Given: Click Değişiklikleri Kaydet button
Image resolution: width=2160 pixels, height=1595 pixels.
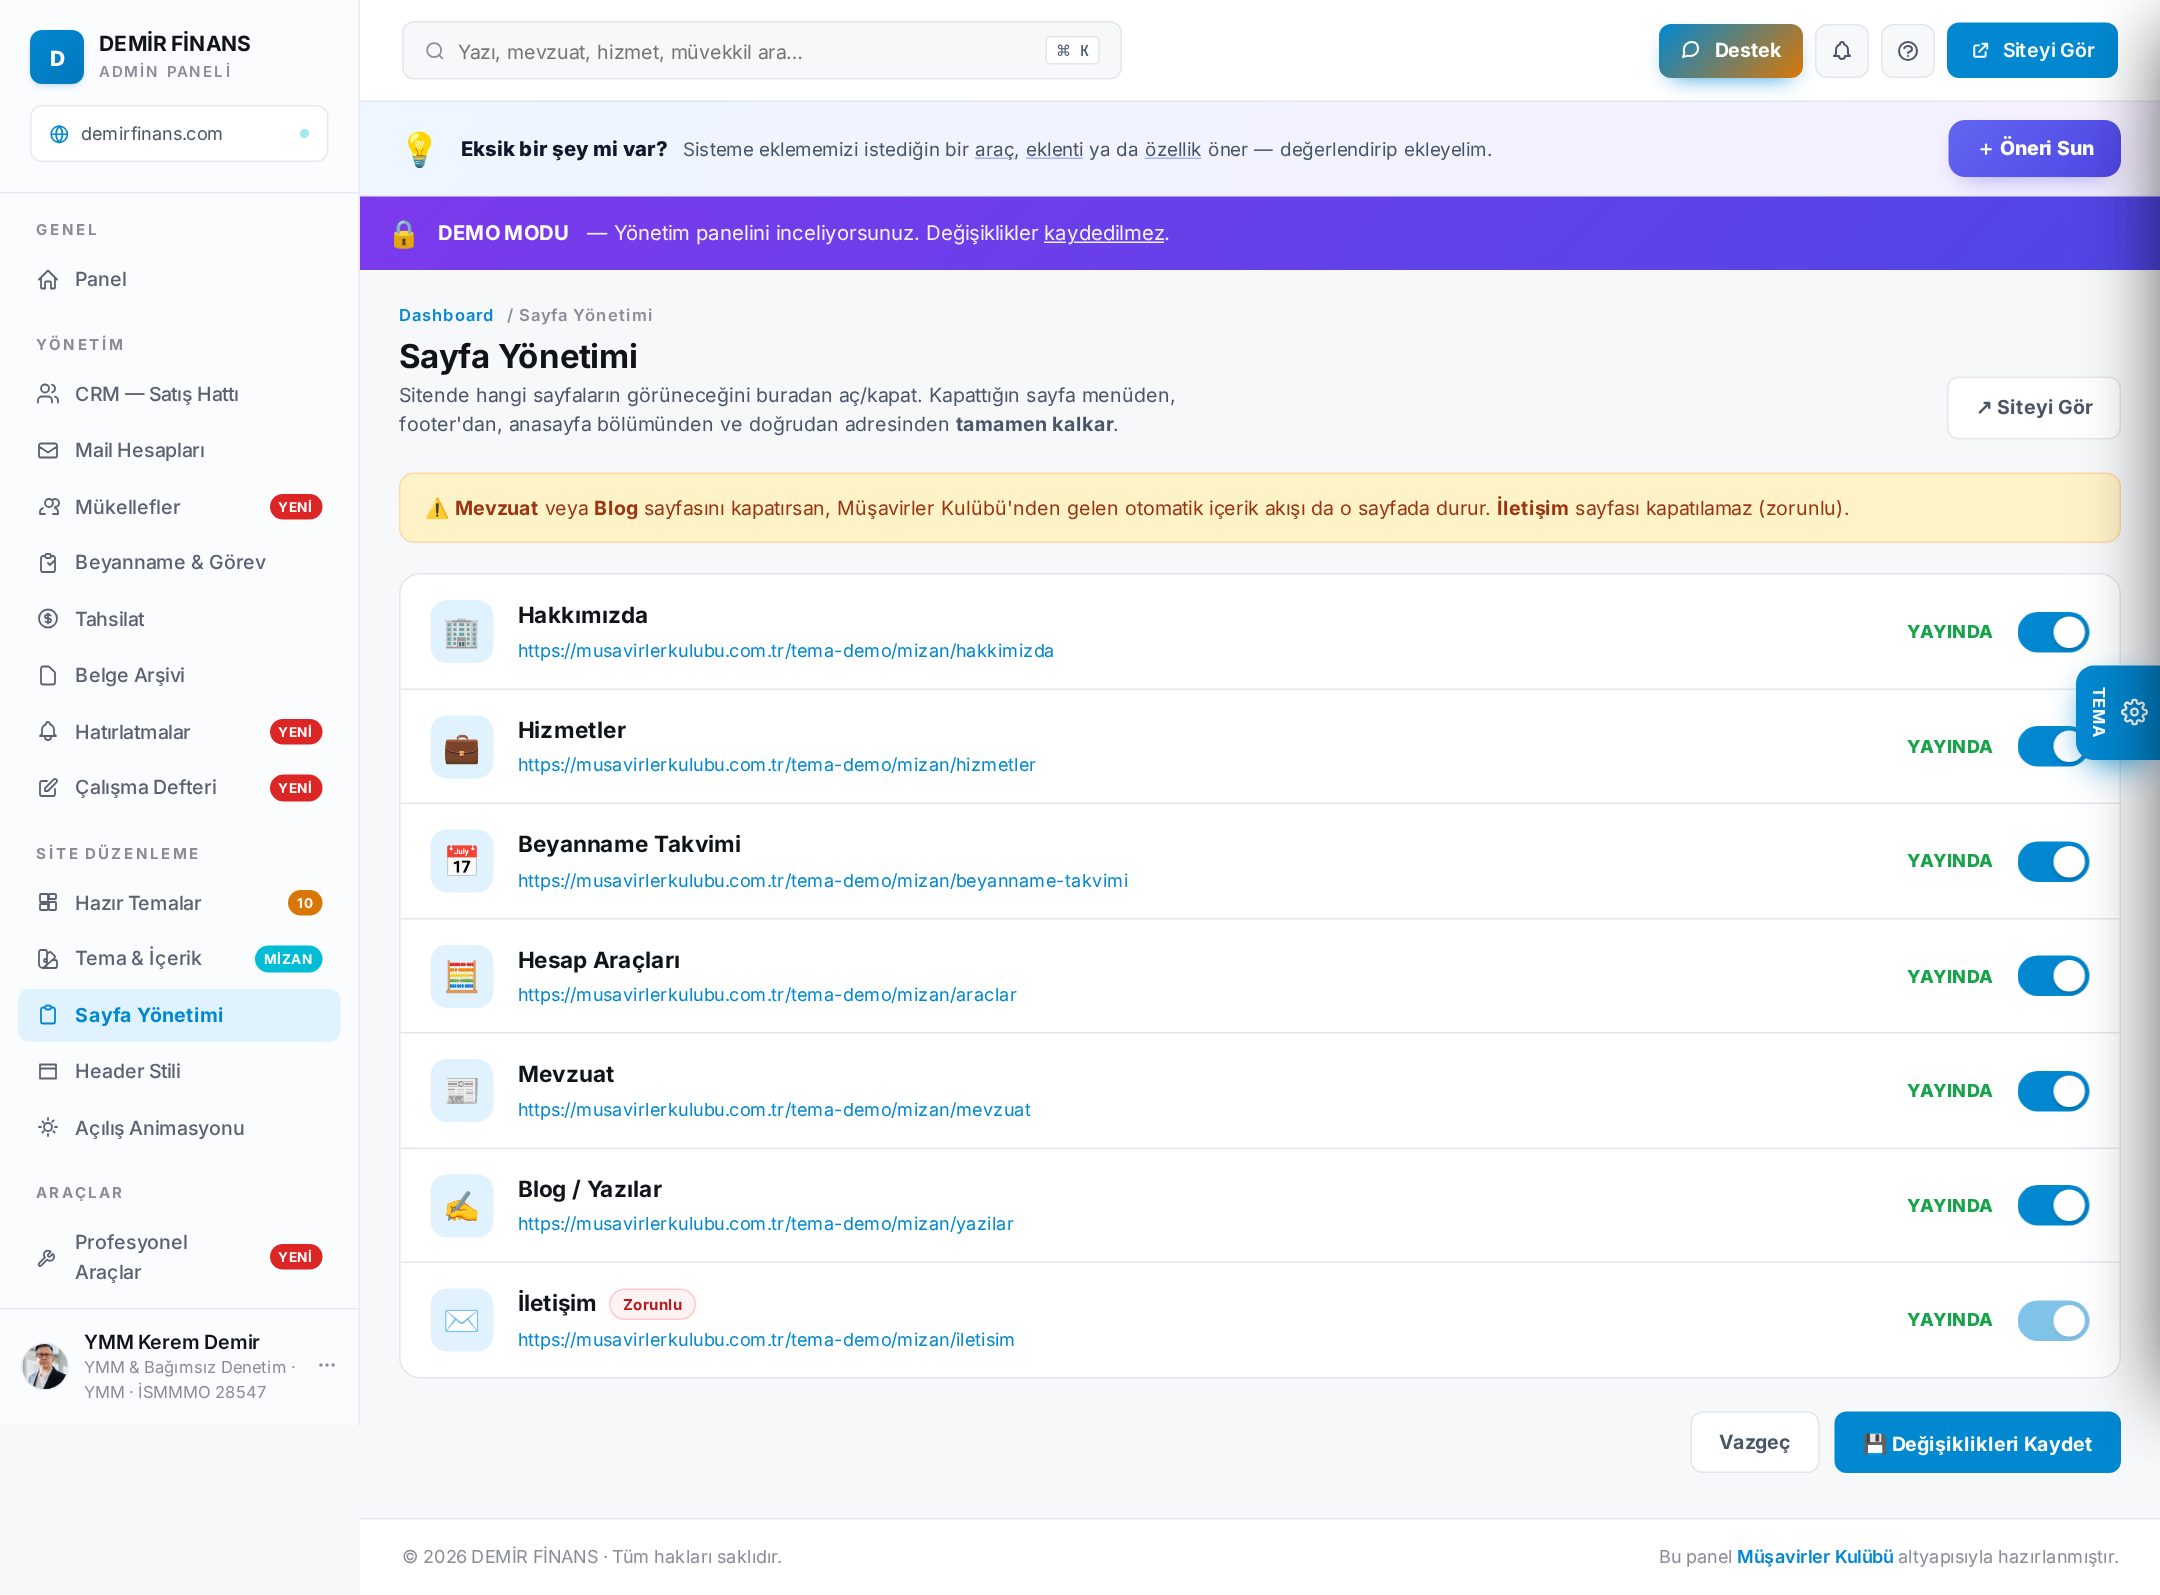Looking at the screenshot, I should pyautogui.click(x=1977, y=1442).
